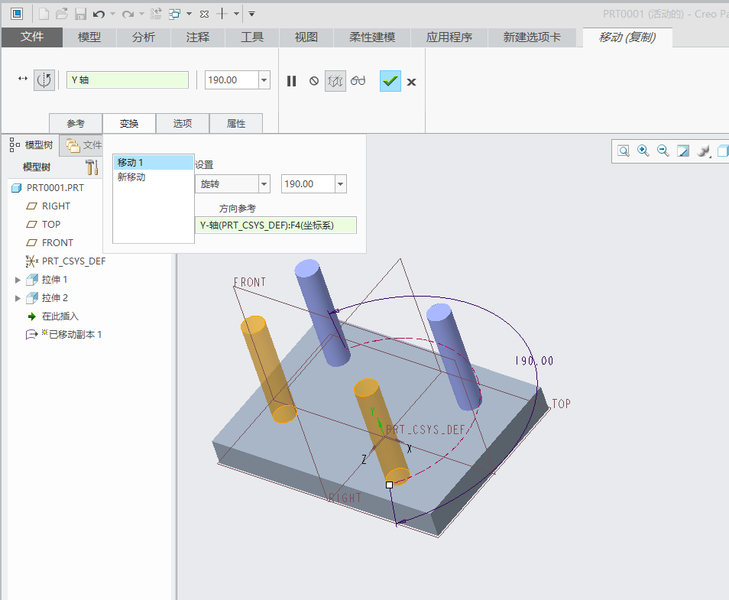The height and width of the screenshot is (600, 729).
Task: Open the display style spheres icon
Action: 703,151
